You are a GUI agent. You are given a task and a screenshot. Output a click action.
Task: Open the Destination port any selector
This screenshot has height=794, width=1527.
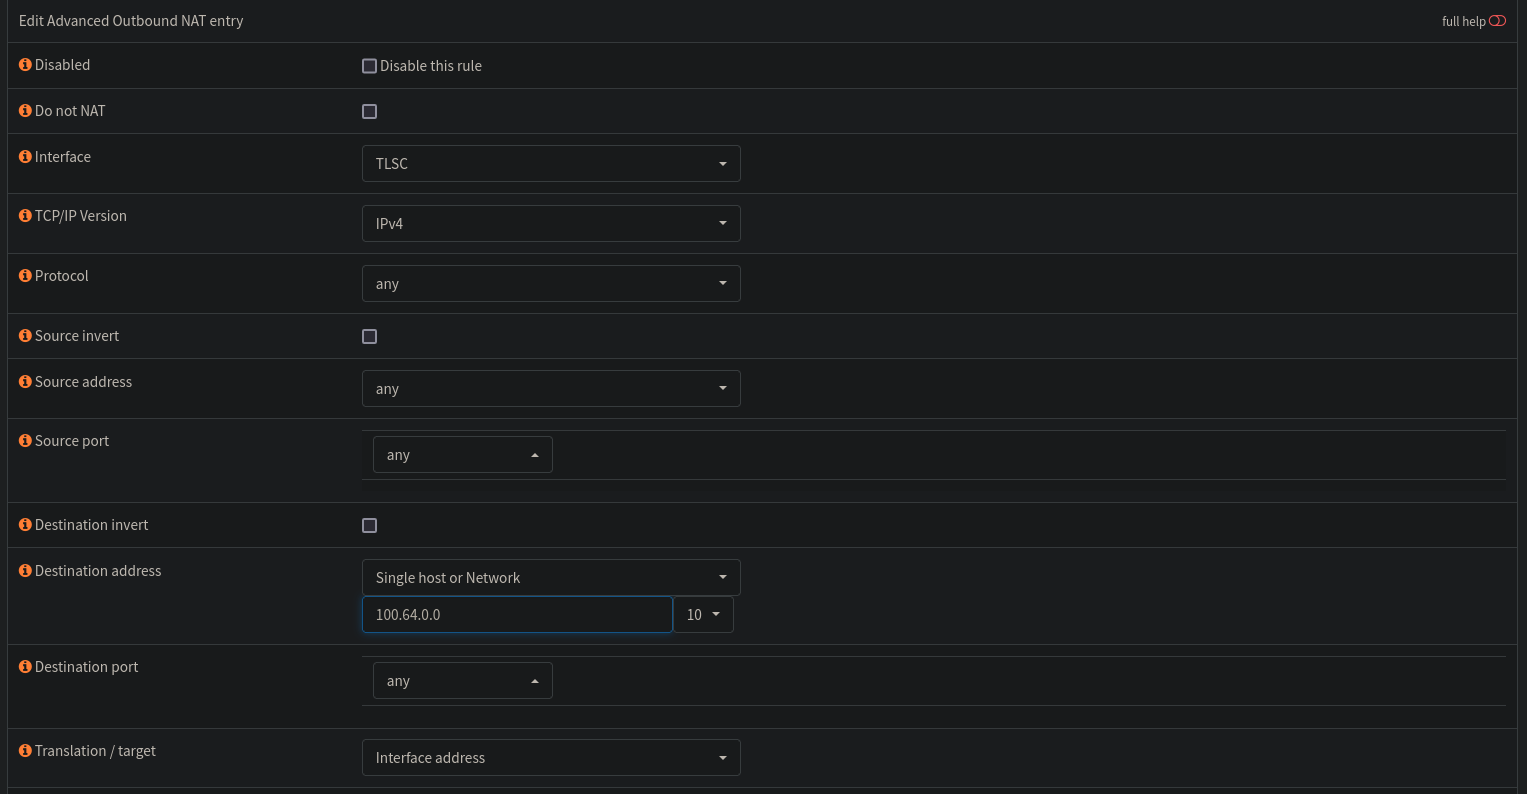[x=462, y=681]
